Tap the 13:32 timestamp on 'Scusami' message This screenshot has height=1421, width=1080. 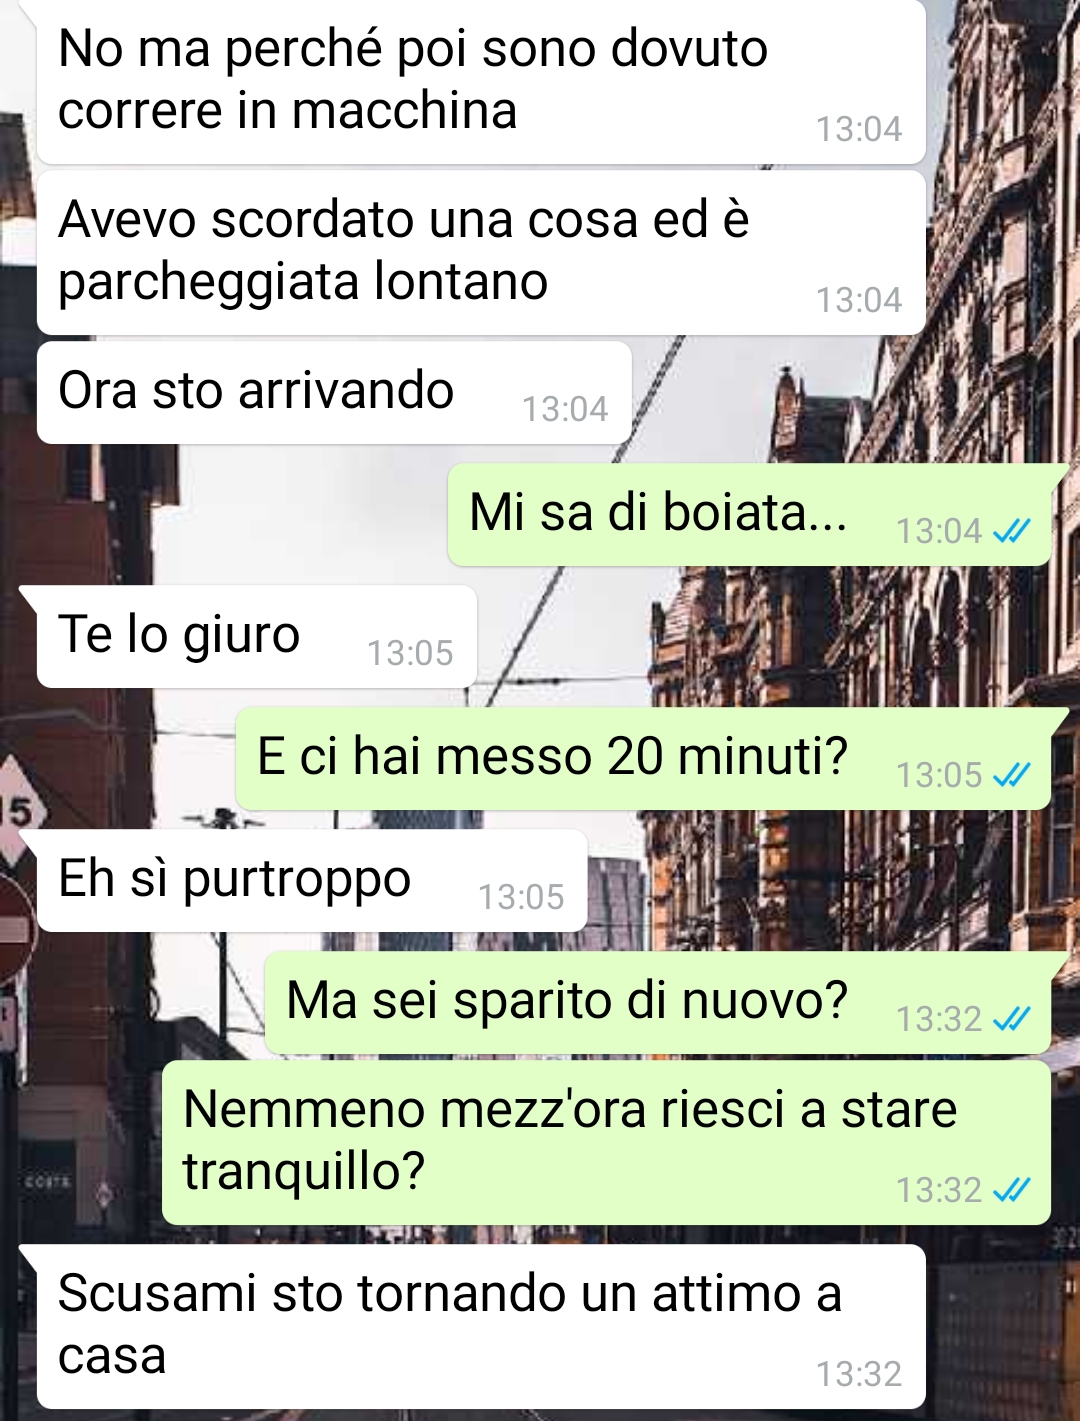859,1374
